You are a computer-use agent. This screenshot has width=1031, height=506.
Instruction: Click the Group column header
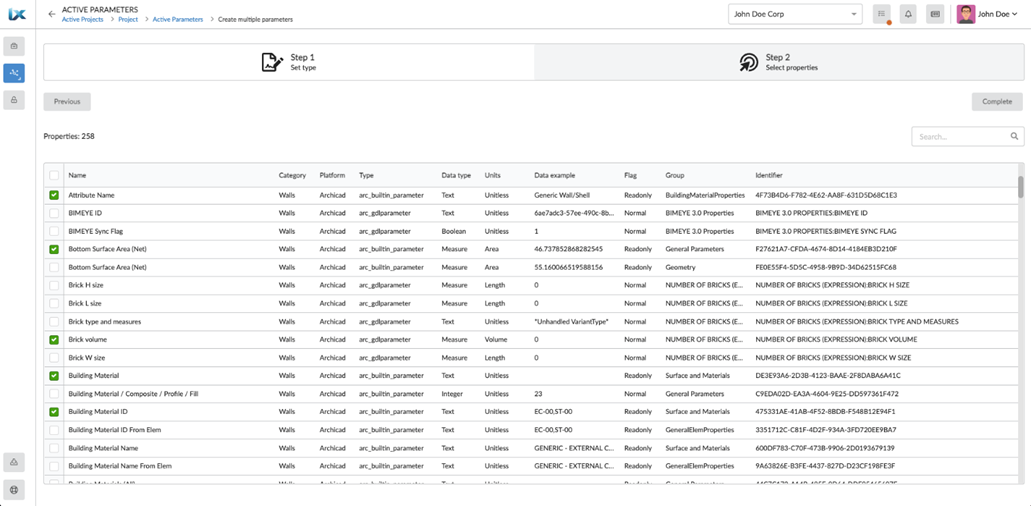pos(675,175)
